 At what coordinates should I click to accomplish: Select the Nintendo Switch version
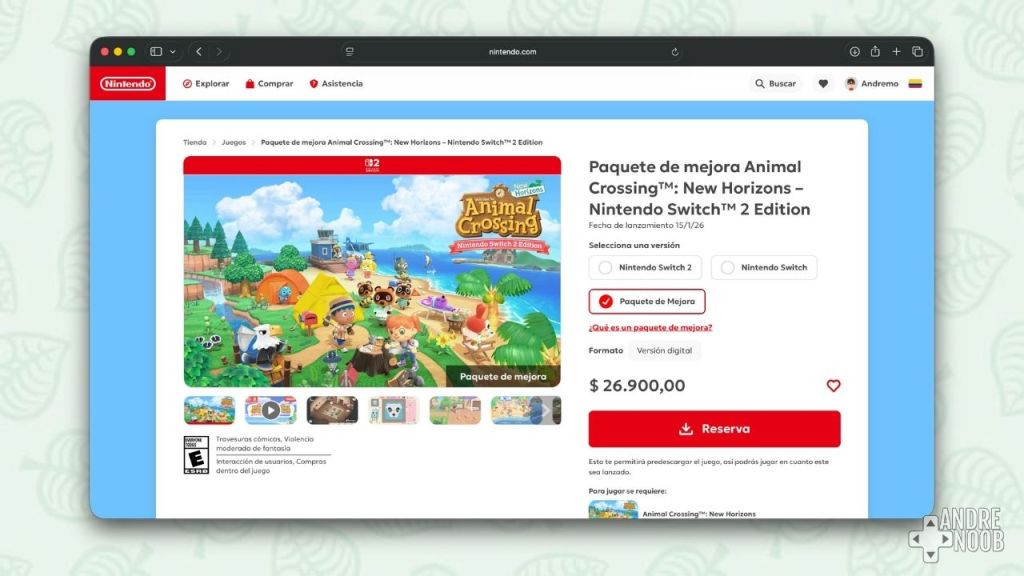coord(764,267)
